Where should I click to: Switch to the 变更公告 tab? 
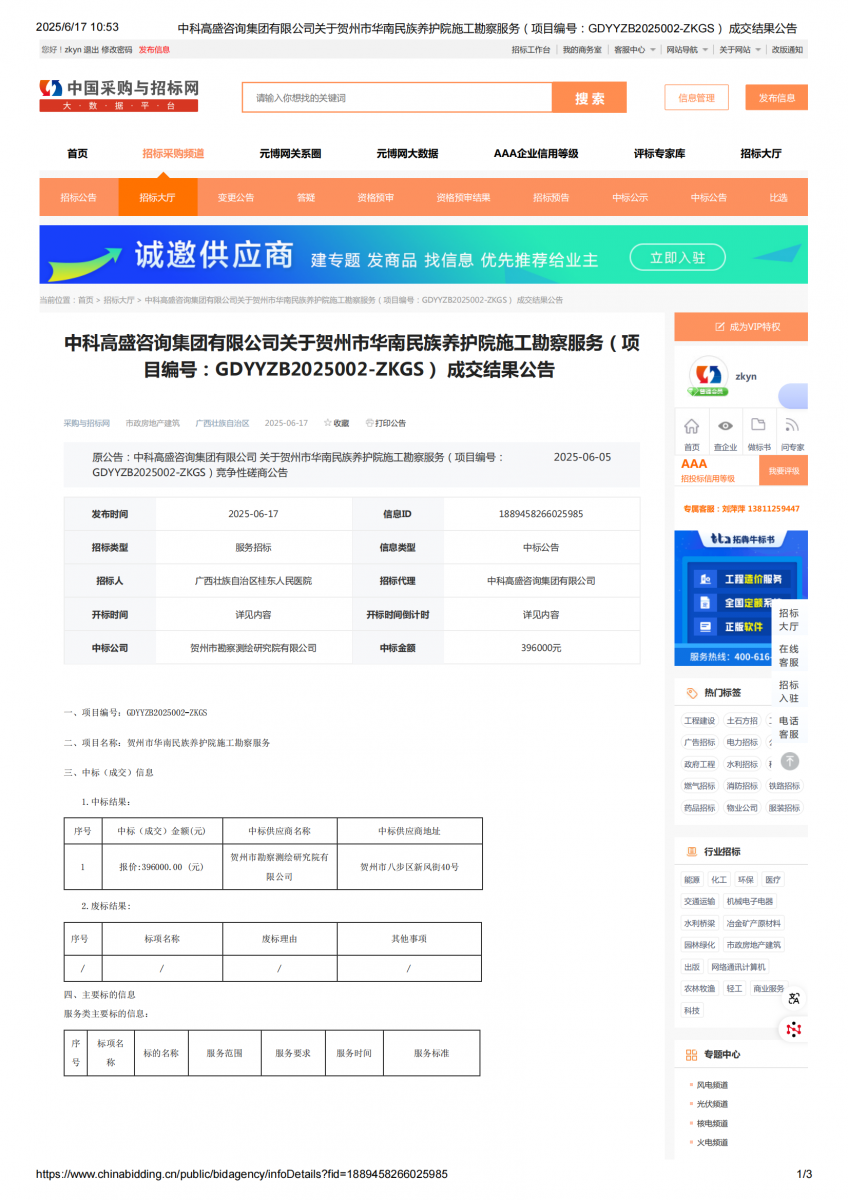tap(236, 198)
